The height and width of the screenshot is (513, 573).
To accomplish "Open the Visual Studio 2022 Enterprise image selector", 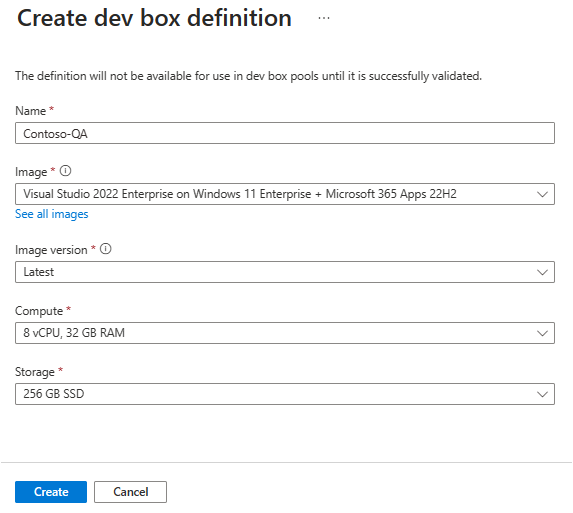I will (x=285, y=194).
